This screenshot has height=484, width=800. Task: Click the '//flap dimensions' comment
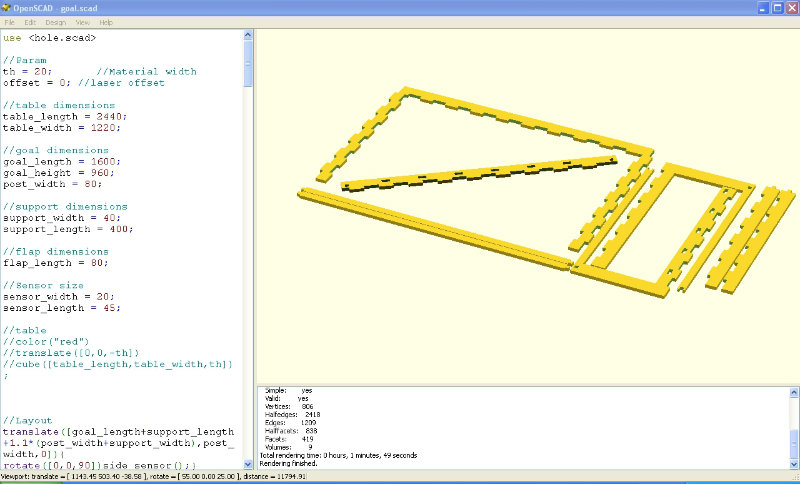pyautogui.click(x=56, y=251)
